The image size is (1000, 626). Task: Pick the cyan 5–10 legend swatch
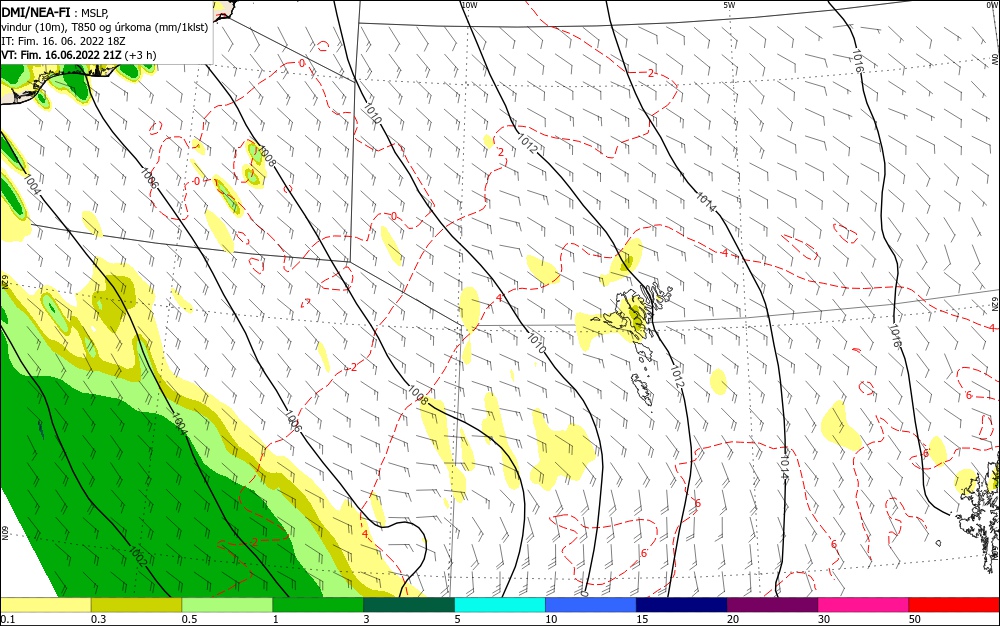click(500, 605)
